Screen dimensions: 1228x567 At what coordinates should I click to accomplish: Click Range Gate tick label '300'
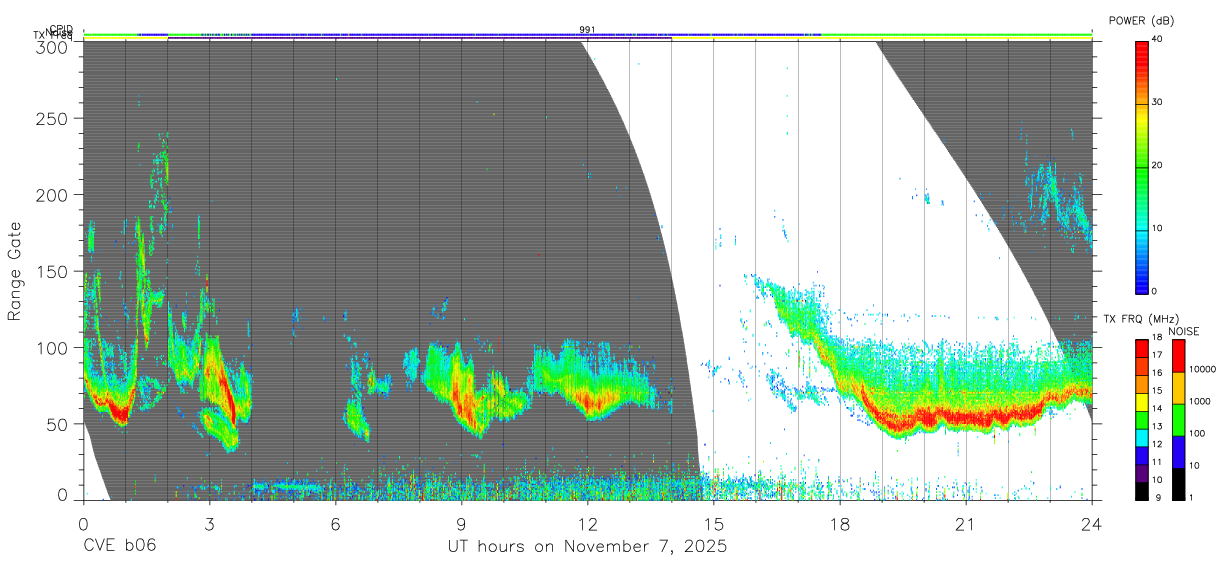tap(53, 47)
